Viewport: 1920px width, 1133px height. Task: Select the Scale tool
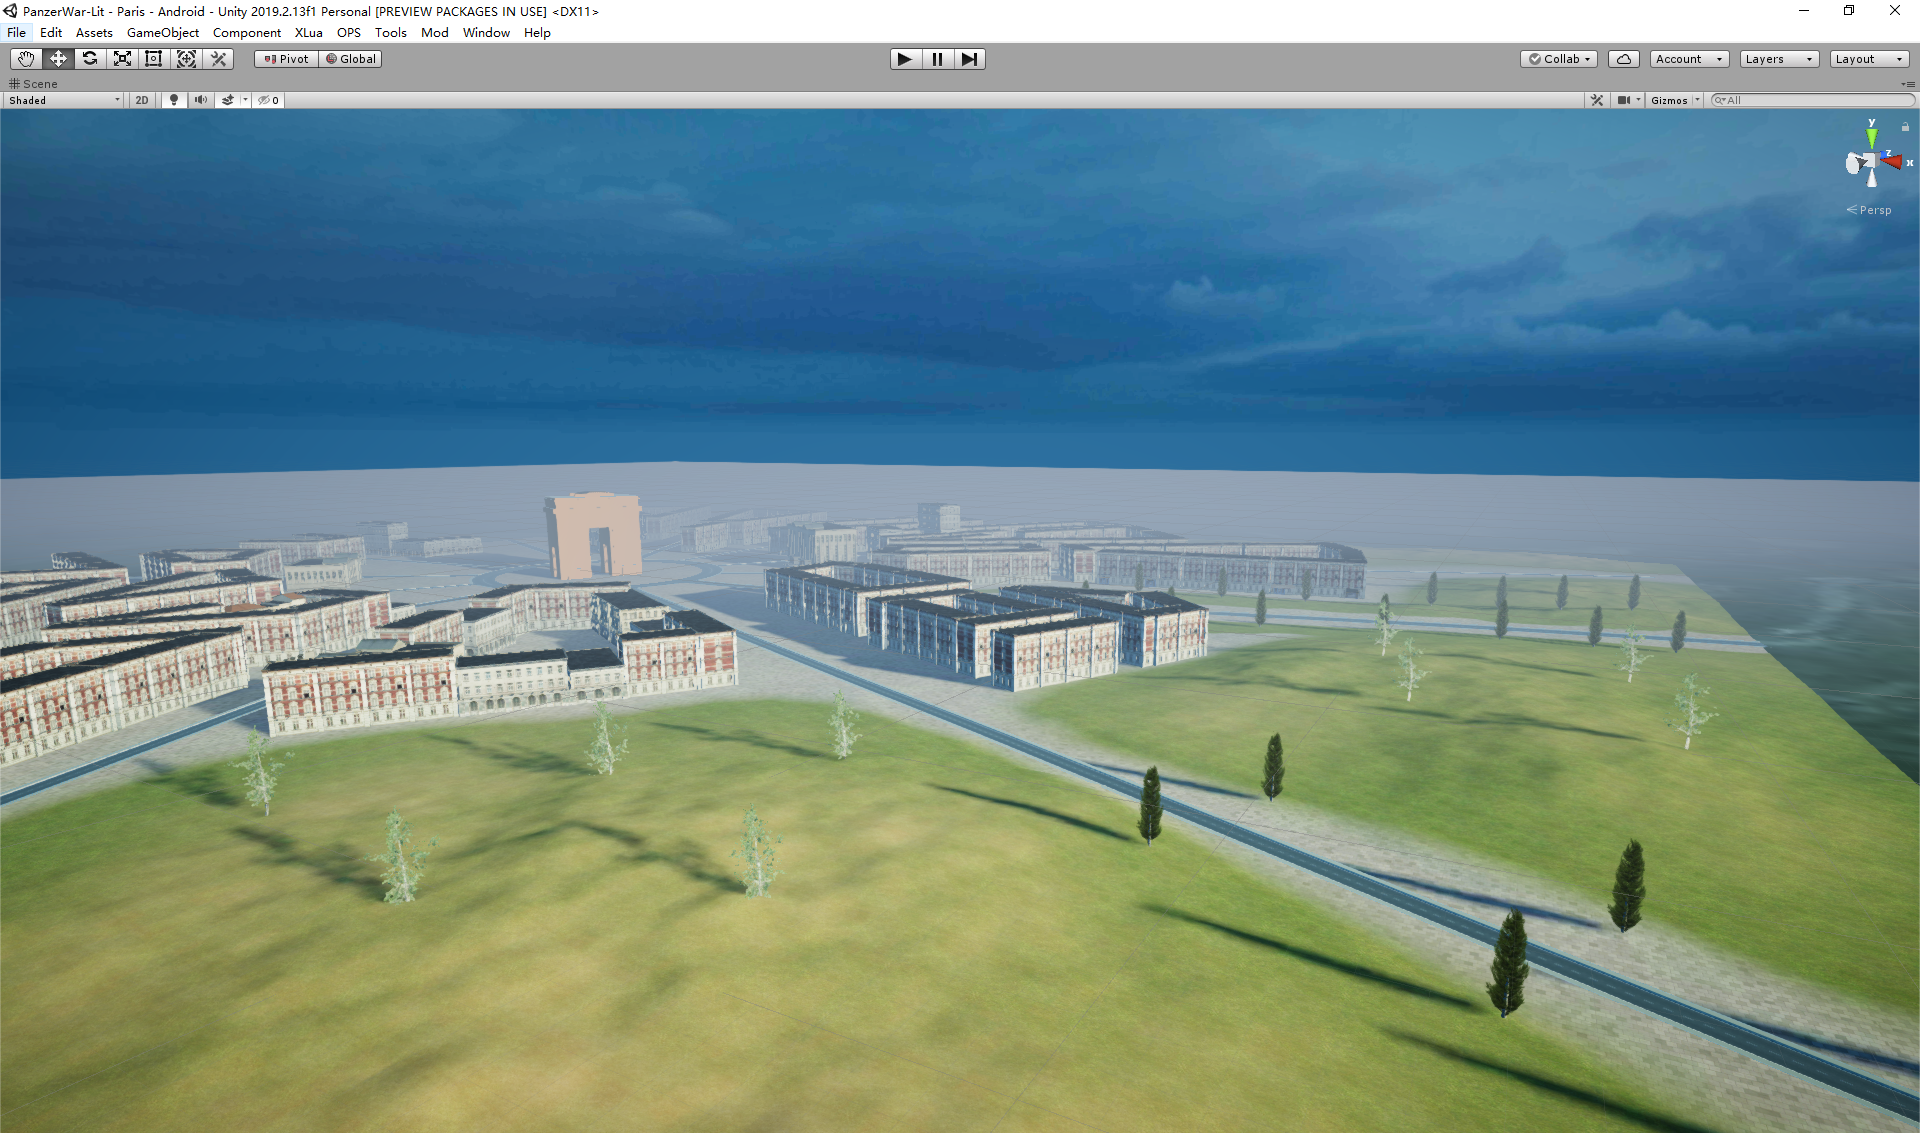coord(122,59)
